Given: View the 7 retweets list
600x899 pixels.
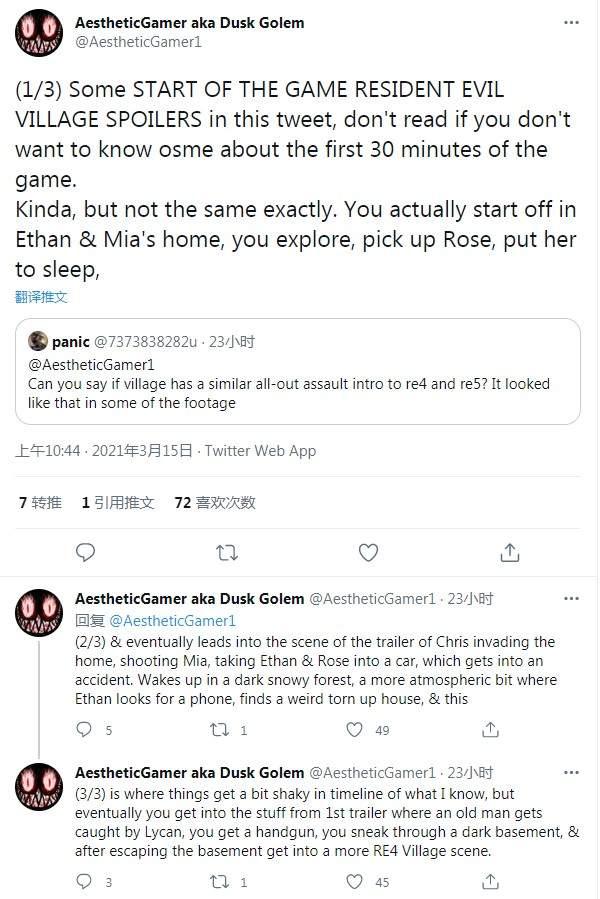Looking at the screenshot, I should tap(40, 503).
